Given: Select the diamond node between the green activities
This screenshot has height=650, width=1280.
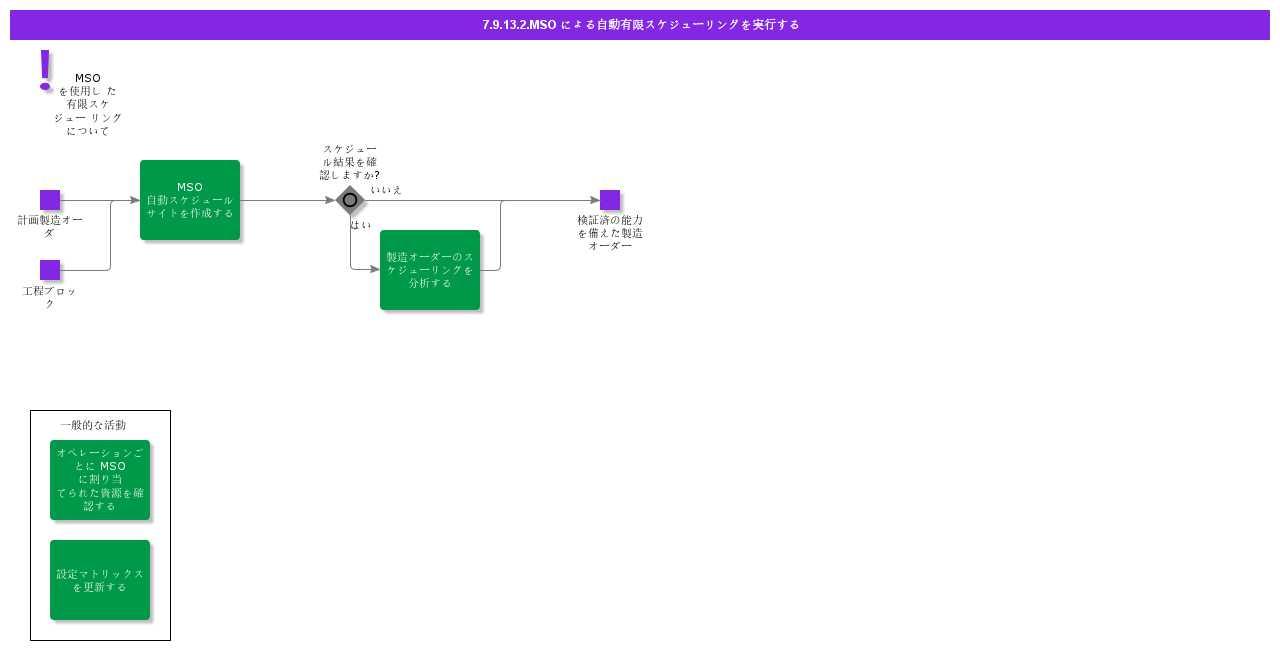Looking at the screenshot, I should pos(350,200).
